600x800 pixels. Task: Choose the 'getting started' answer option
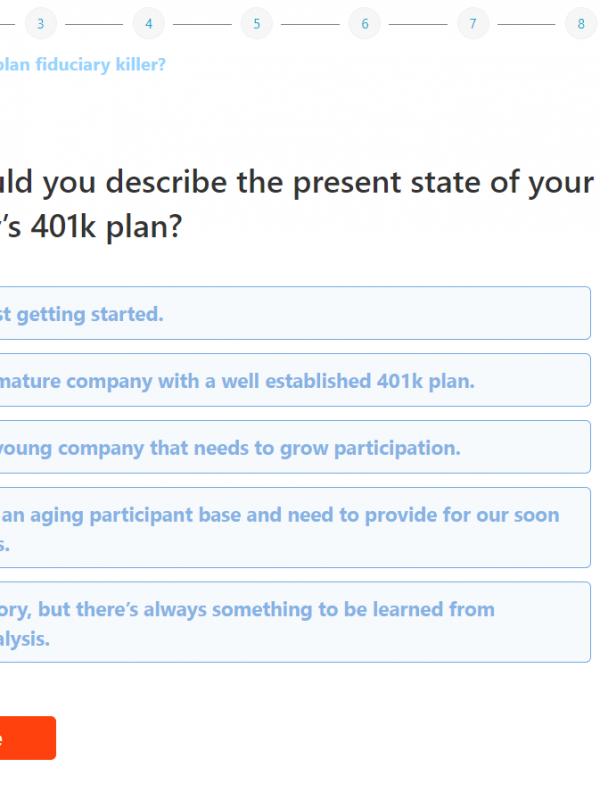(x=290, y=314)
